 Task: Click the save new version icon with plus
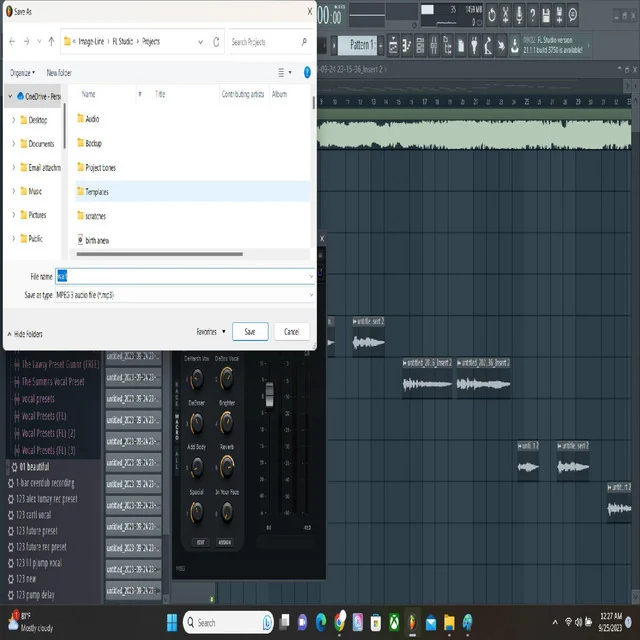tap(560, 15)
